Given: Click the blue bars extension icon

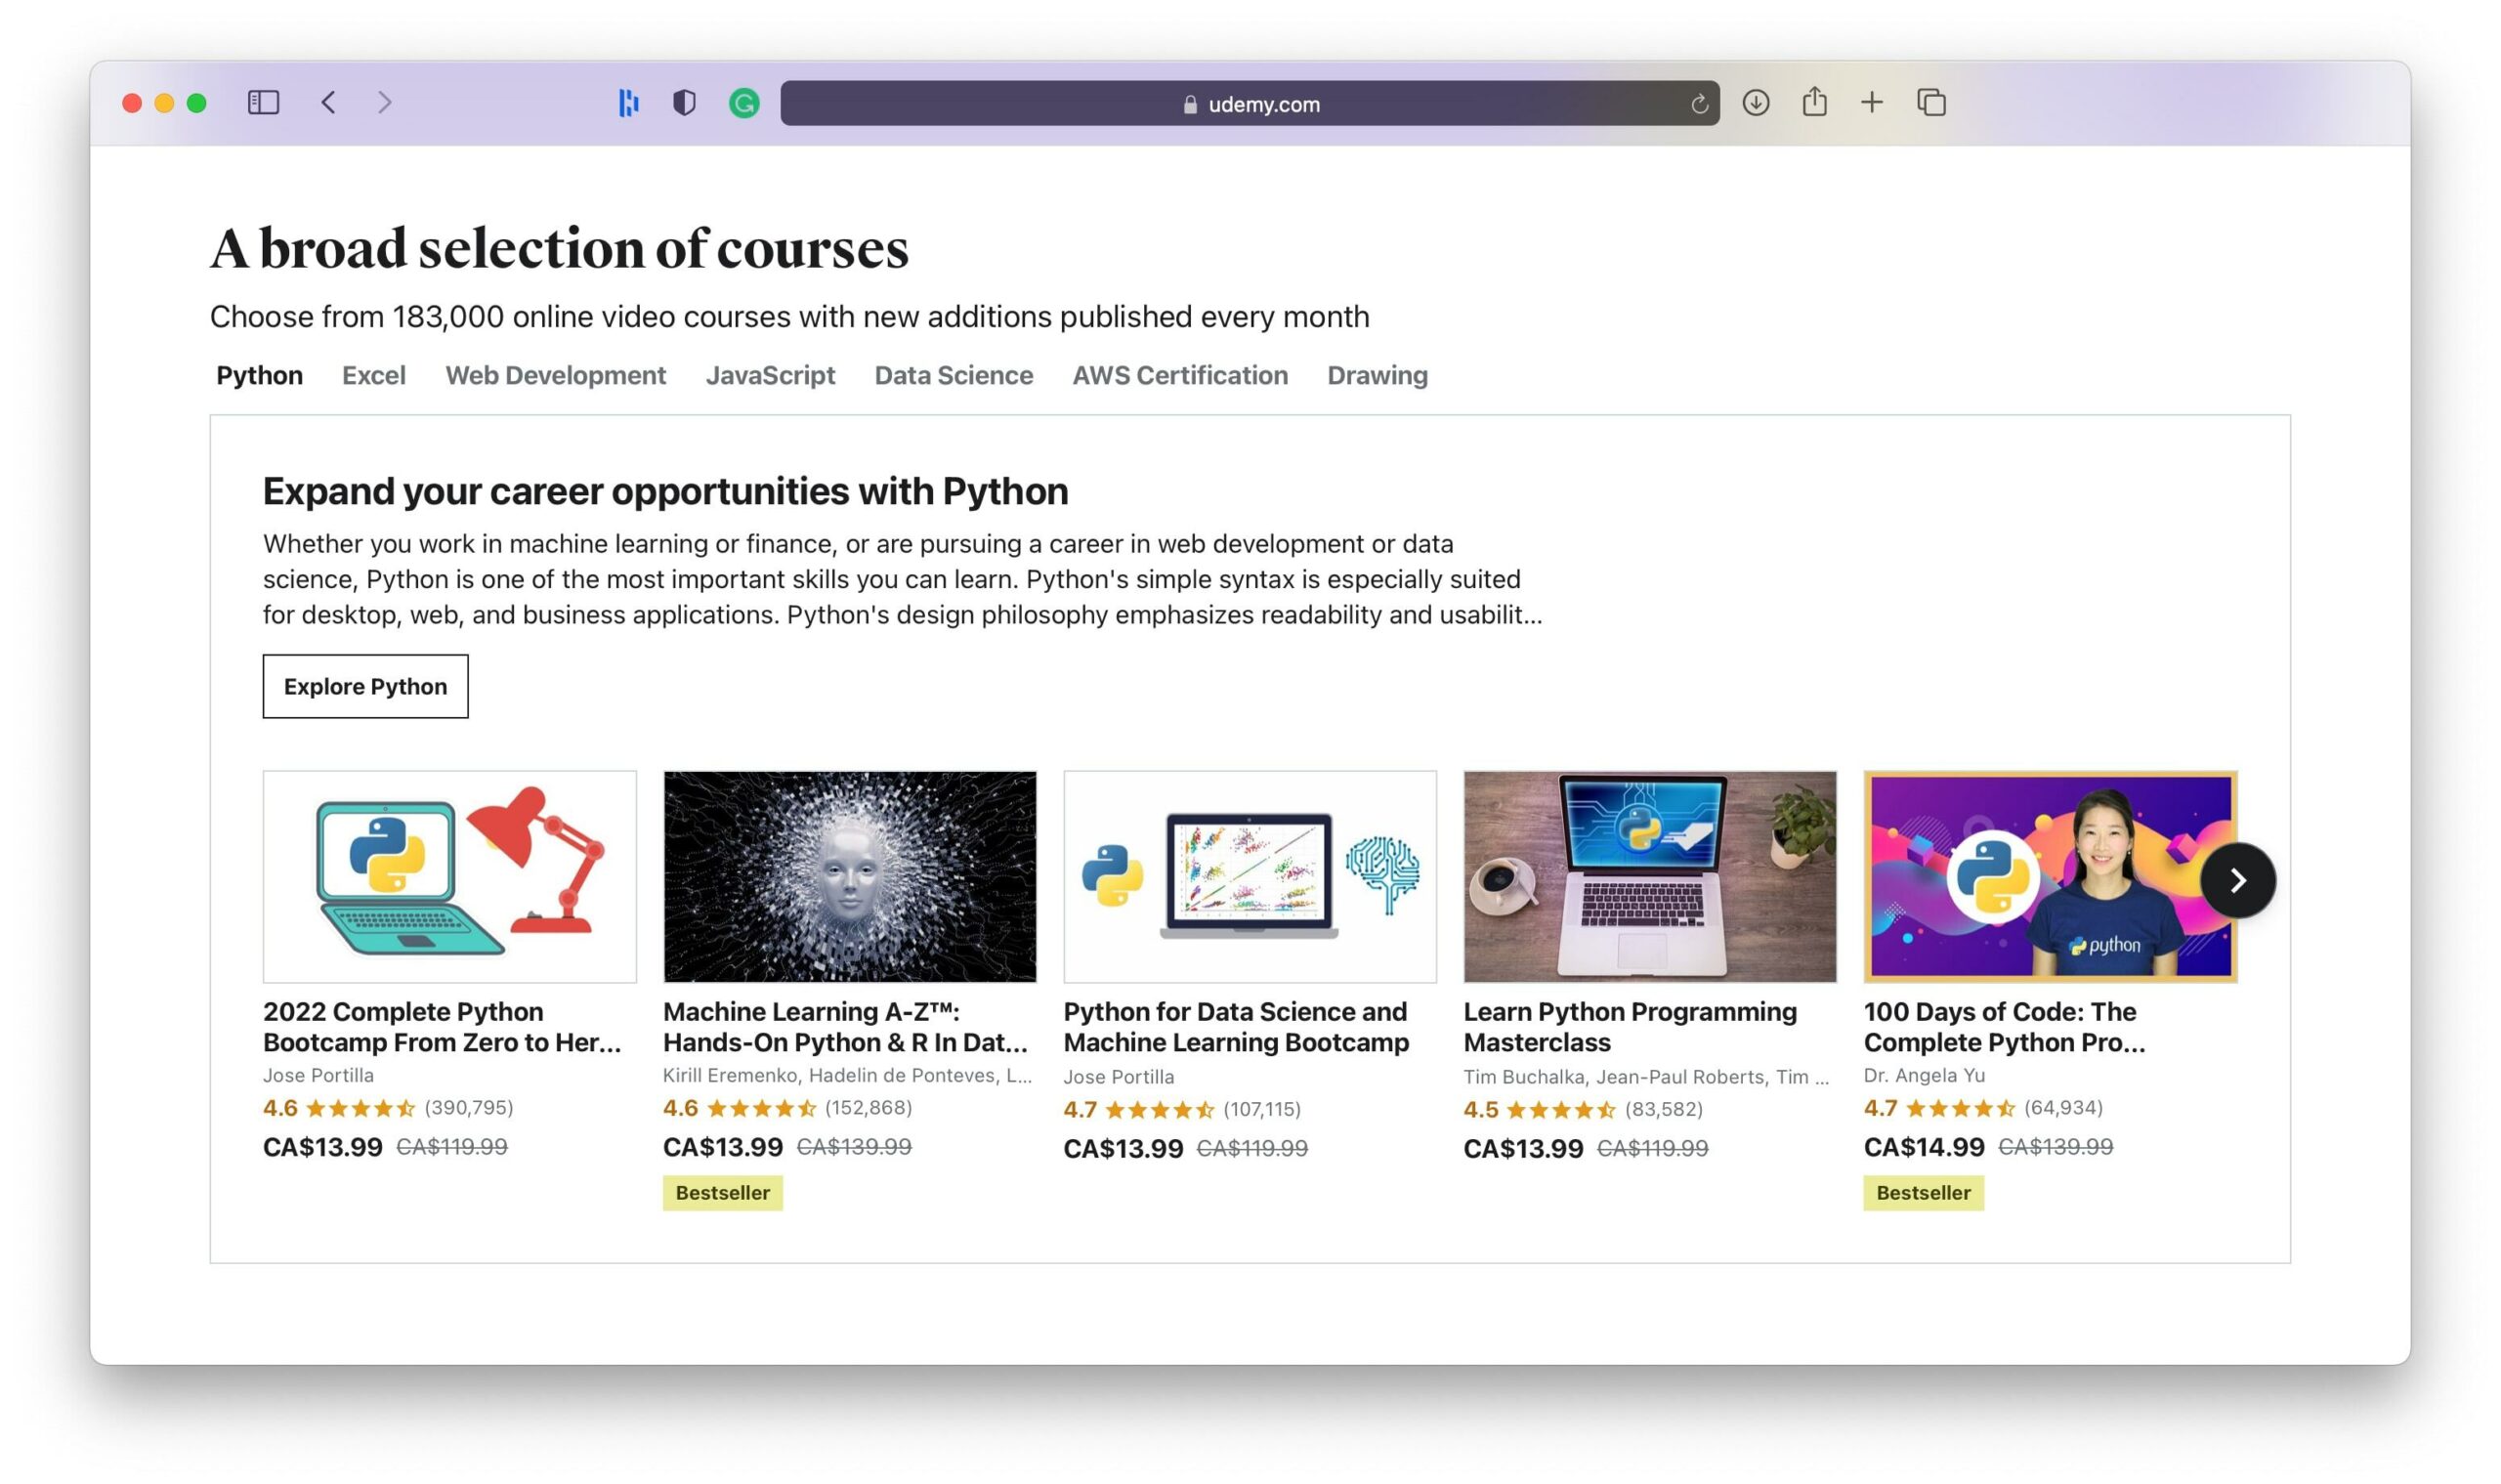Looking at the screenshot, I should point(628,103).
